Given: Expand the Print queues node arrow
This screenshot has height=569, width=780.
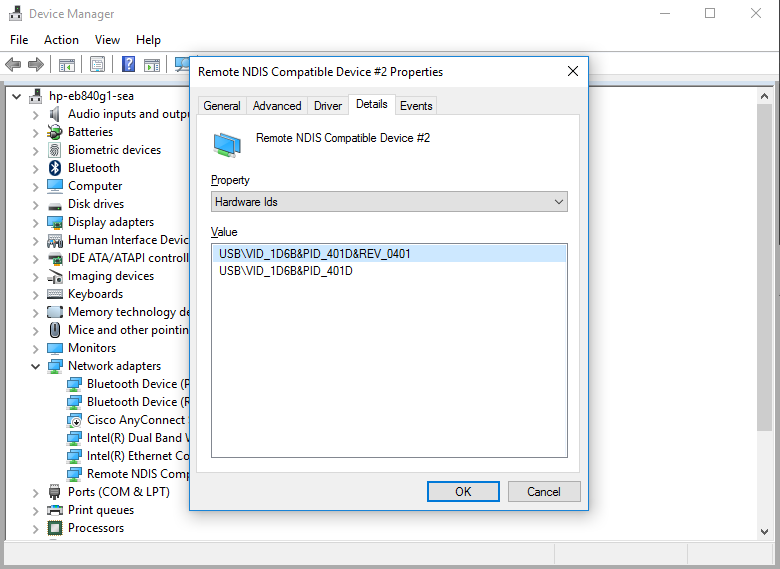Looking at the screenshot, I should point(35,511).
